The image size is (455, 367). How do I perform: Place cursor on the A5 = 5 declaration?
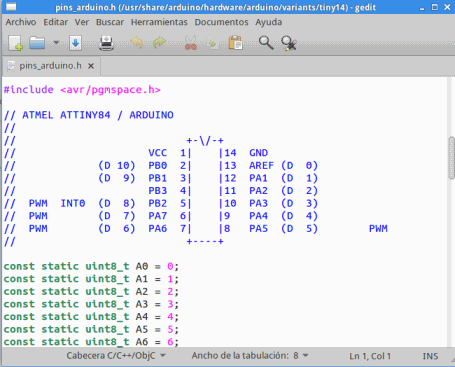tap(91, 329)
